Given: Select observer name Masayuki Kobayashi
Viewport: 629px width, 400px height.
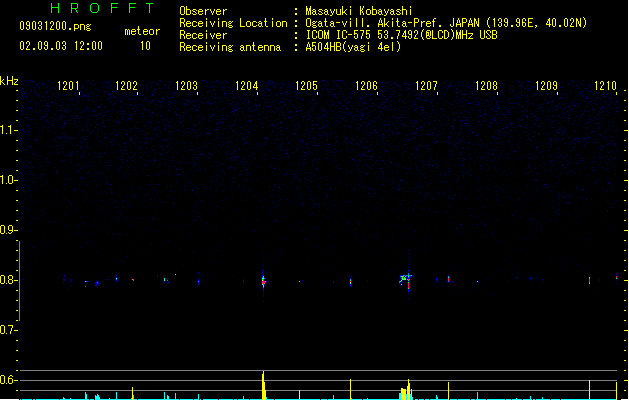Looking at the screenshot, I should 359,11.
